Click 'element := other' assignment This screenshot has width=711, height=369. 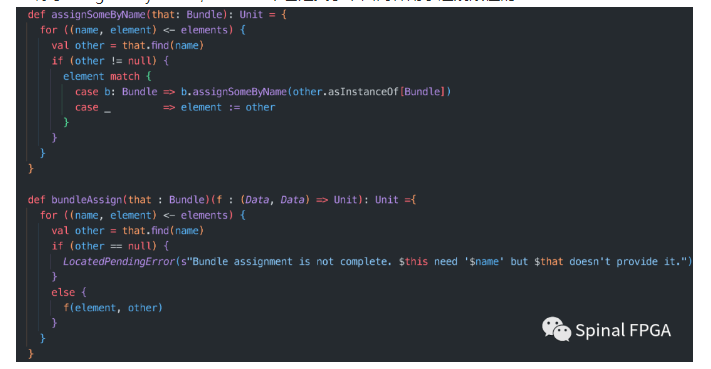pos(228,107)
